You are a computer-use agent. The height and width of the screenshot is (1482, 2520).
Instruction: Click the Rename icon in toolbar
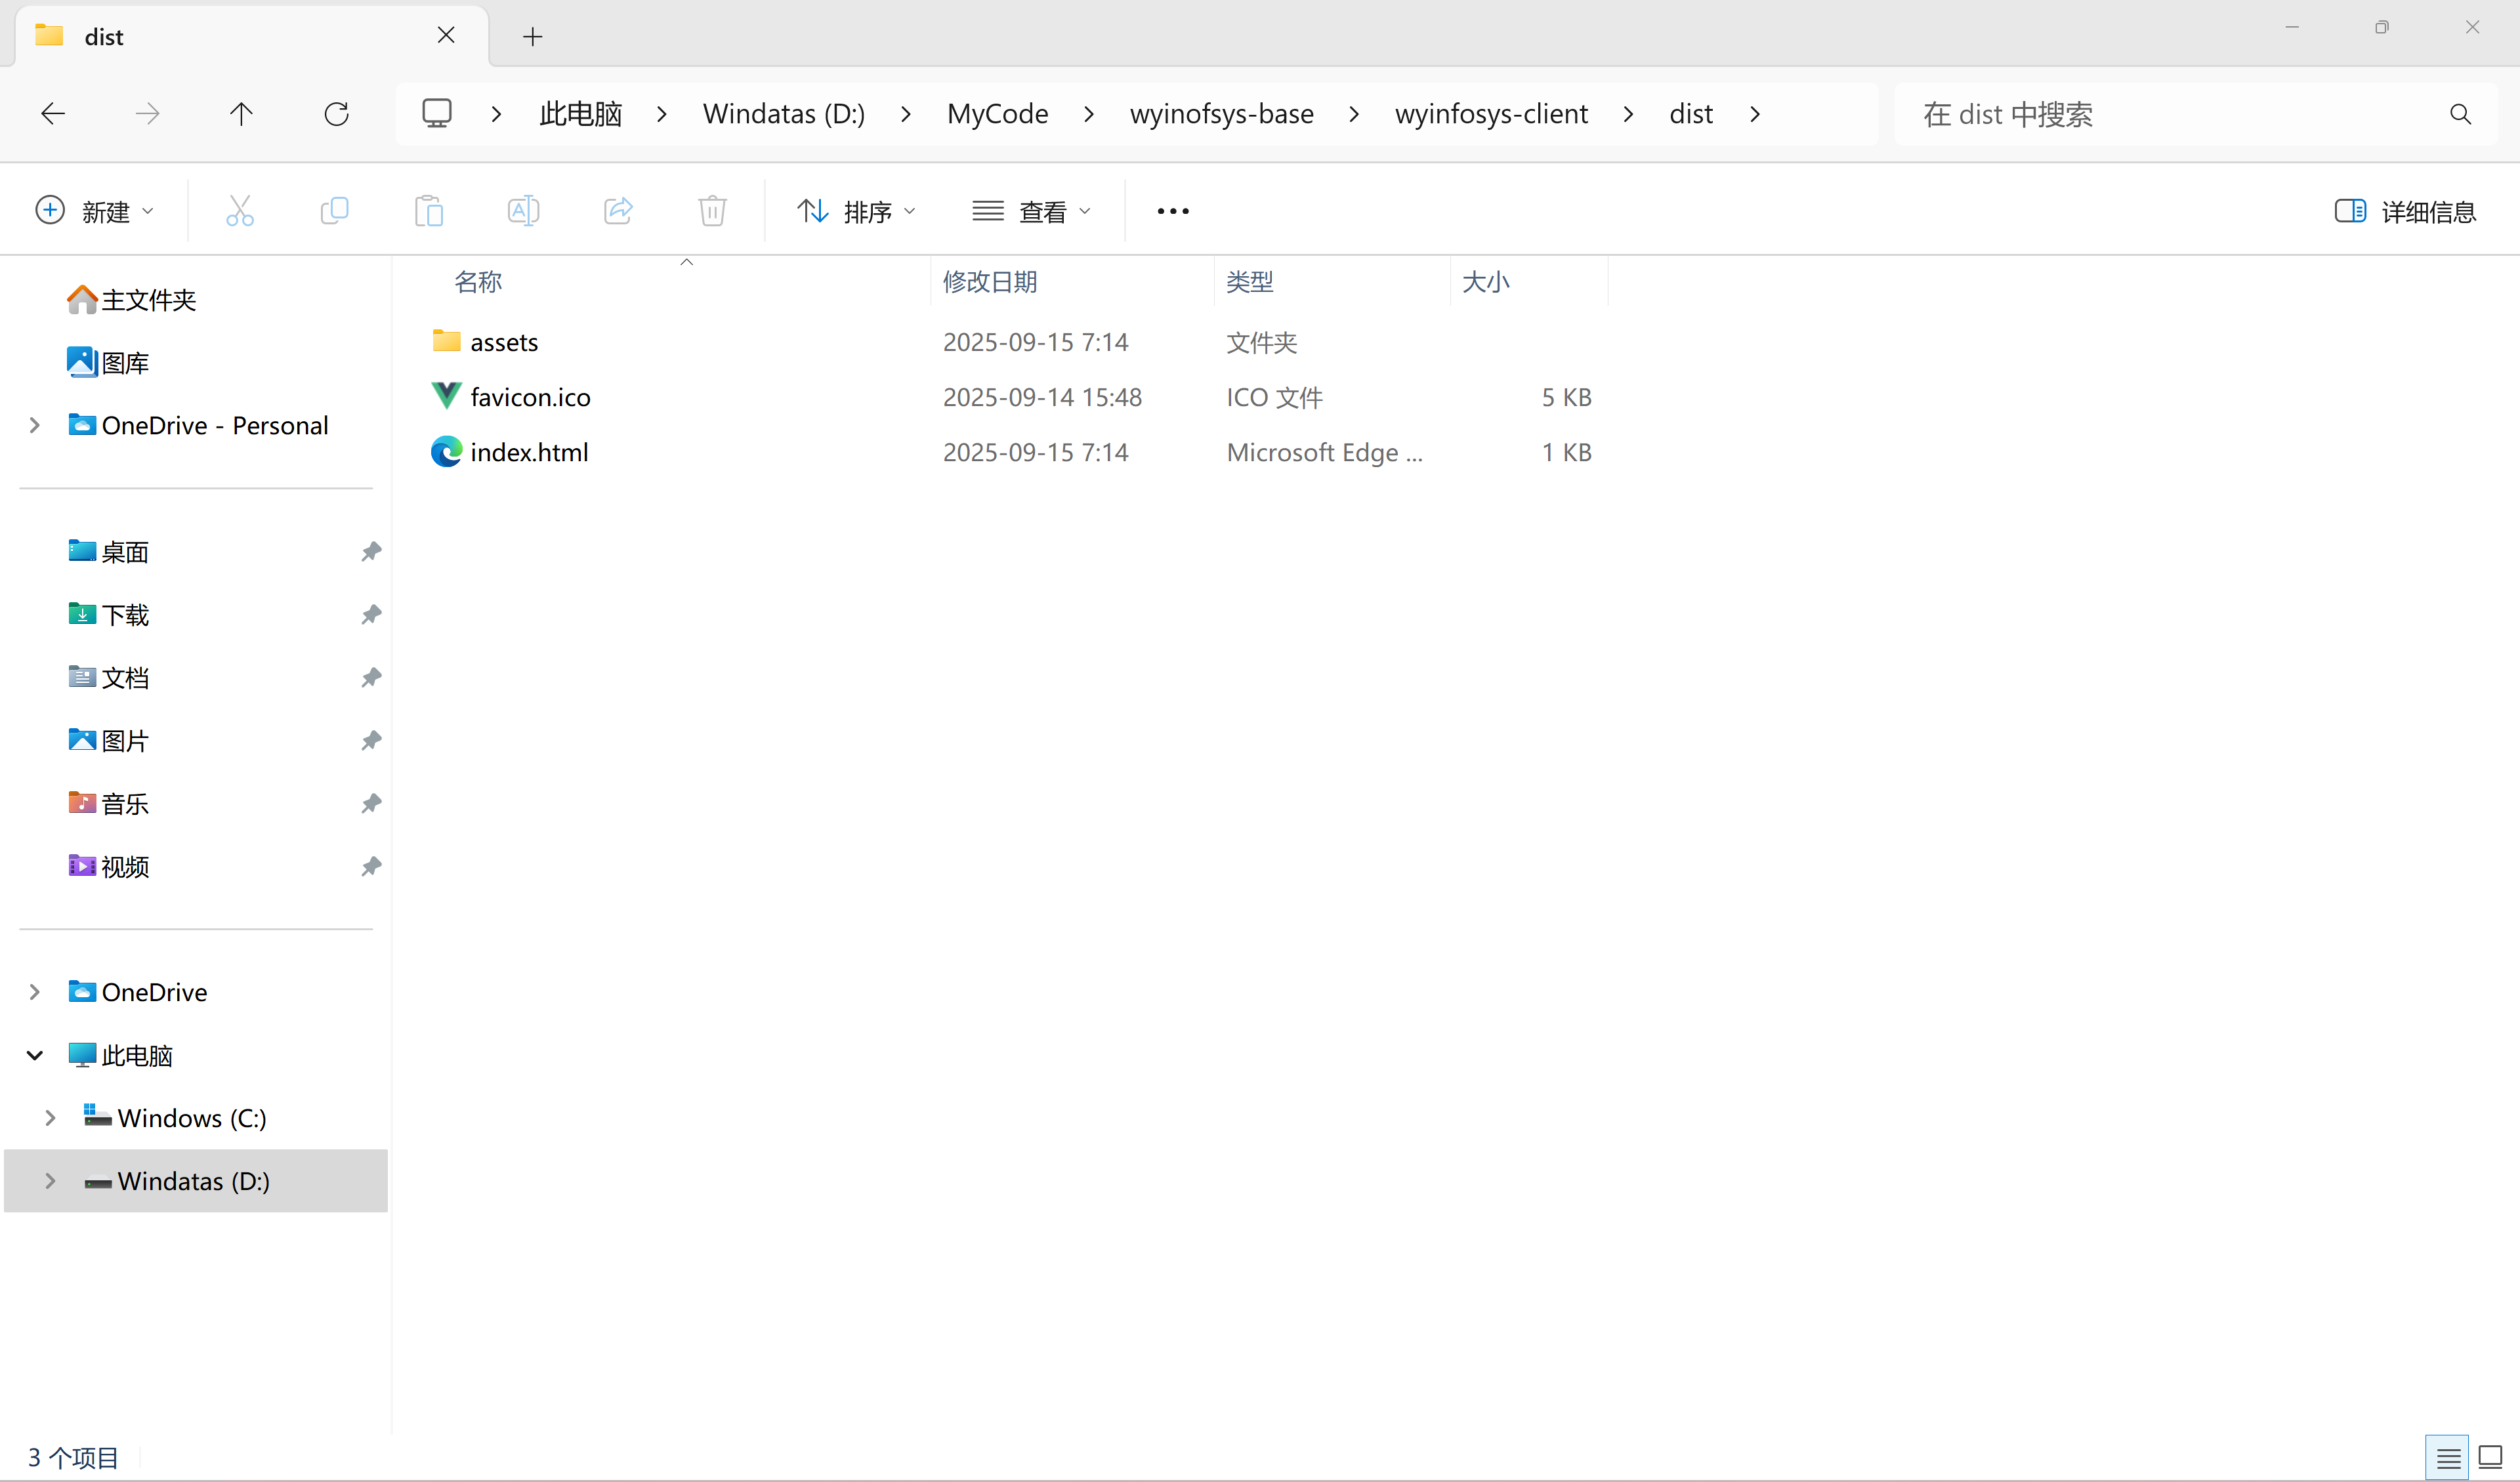click(x=523, y=211)
